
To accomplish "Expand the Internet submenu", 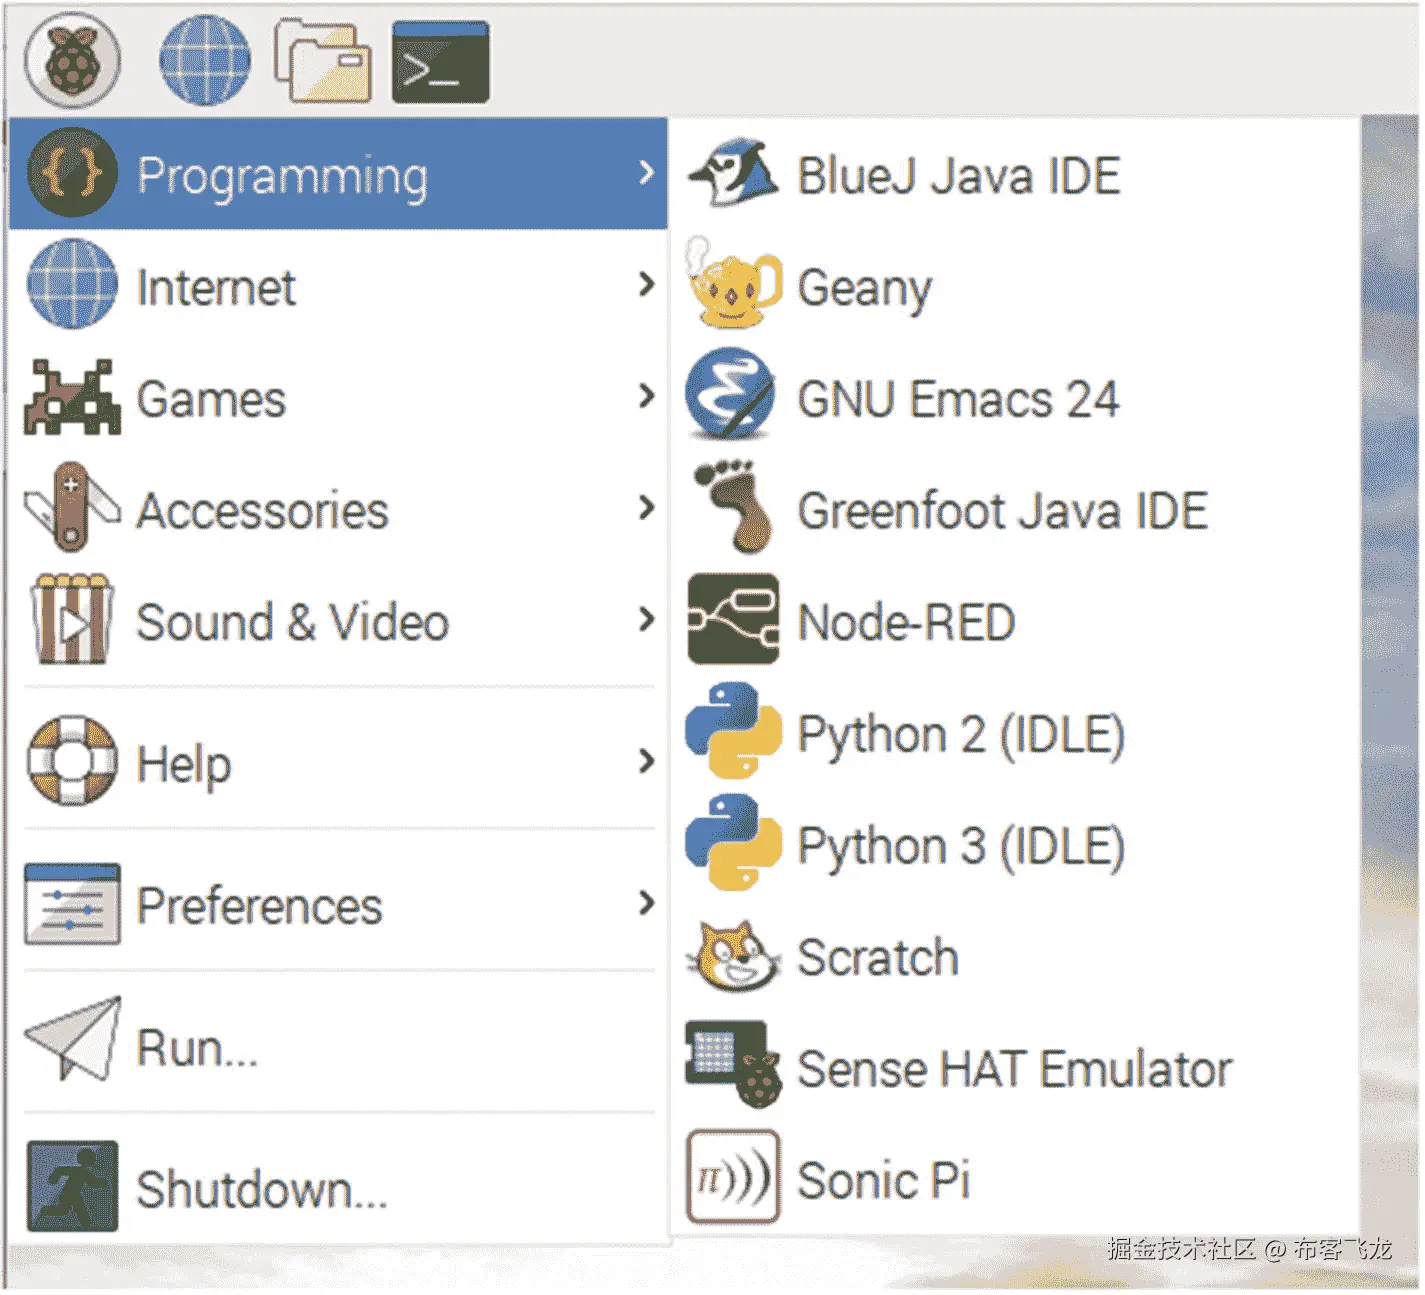I will [x=215, y=287].
